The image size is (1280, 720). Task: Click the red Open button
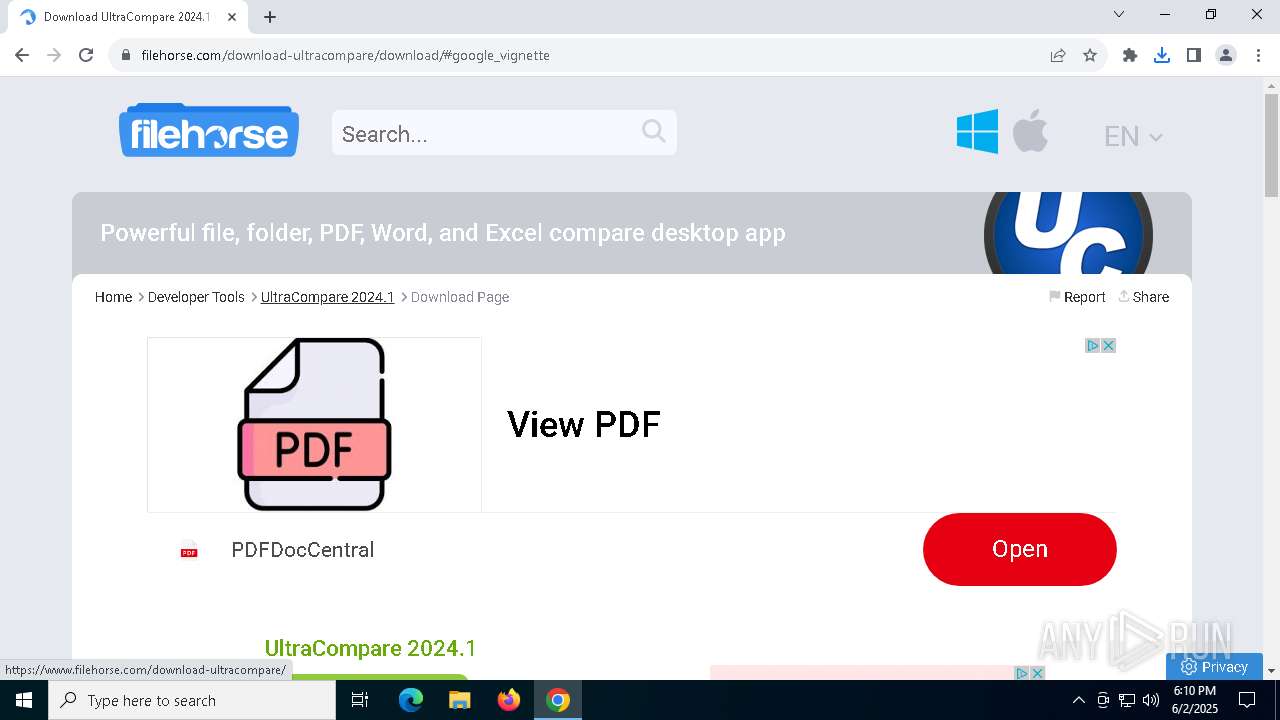(1019, 549)
